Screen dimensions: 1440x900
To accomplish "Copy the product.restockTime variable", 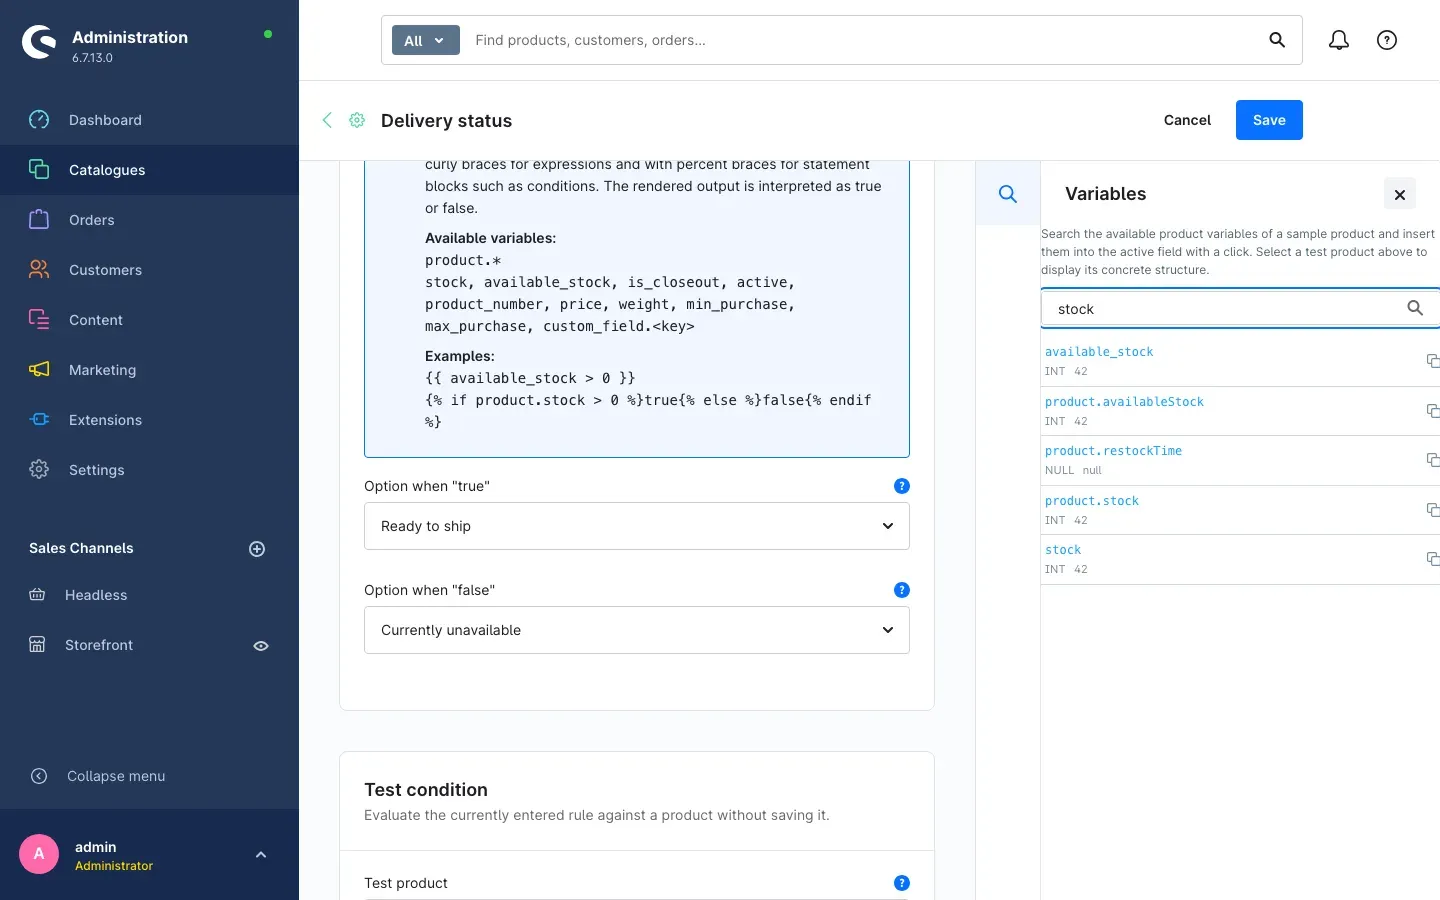I will click(x=1433, y=460).
